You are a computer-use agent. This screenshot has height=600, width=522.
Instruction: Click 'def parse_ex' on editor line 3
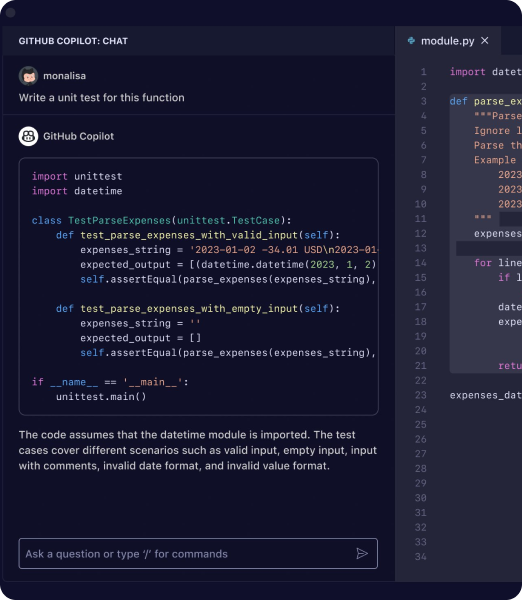coord(486,101)
